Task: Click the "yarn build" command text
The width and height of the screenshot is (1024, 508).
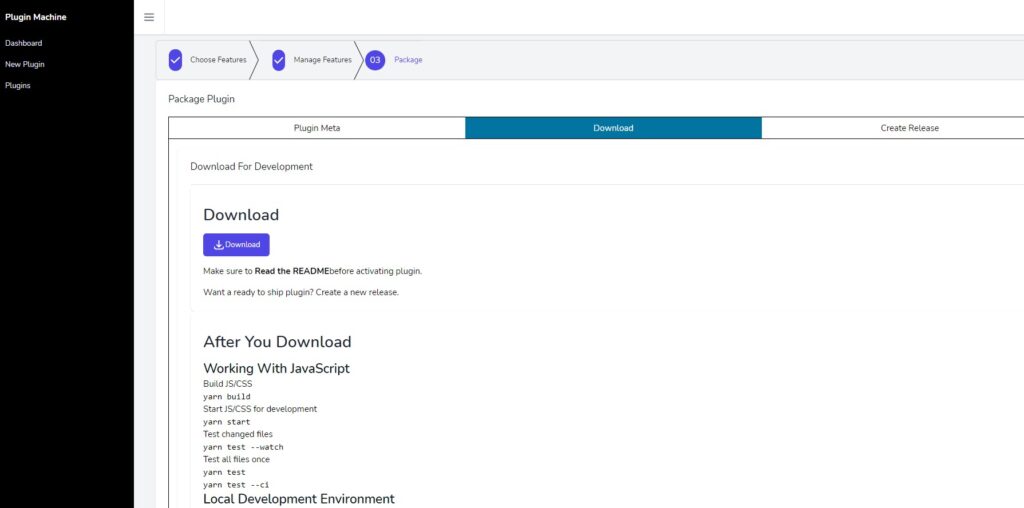Action: pyautogui.click(x=227, y=396)
